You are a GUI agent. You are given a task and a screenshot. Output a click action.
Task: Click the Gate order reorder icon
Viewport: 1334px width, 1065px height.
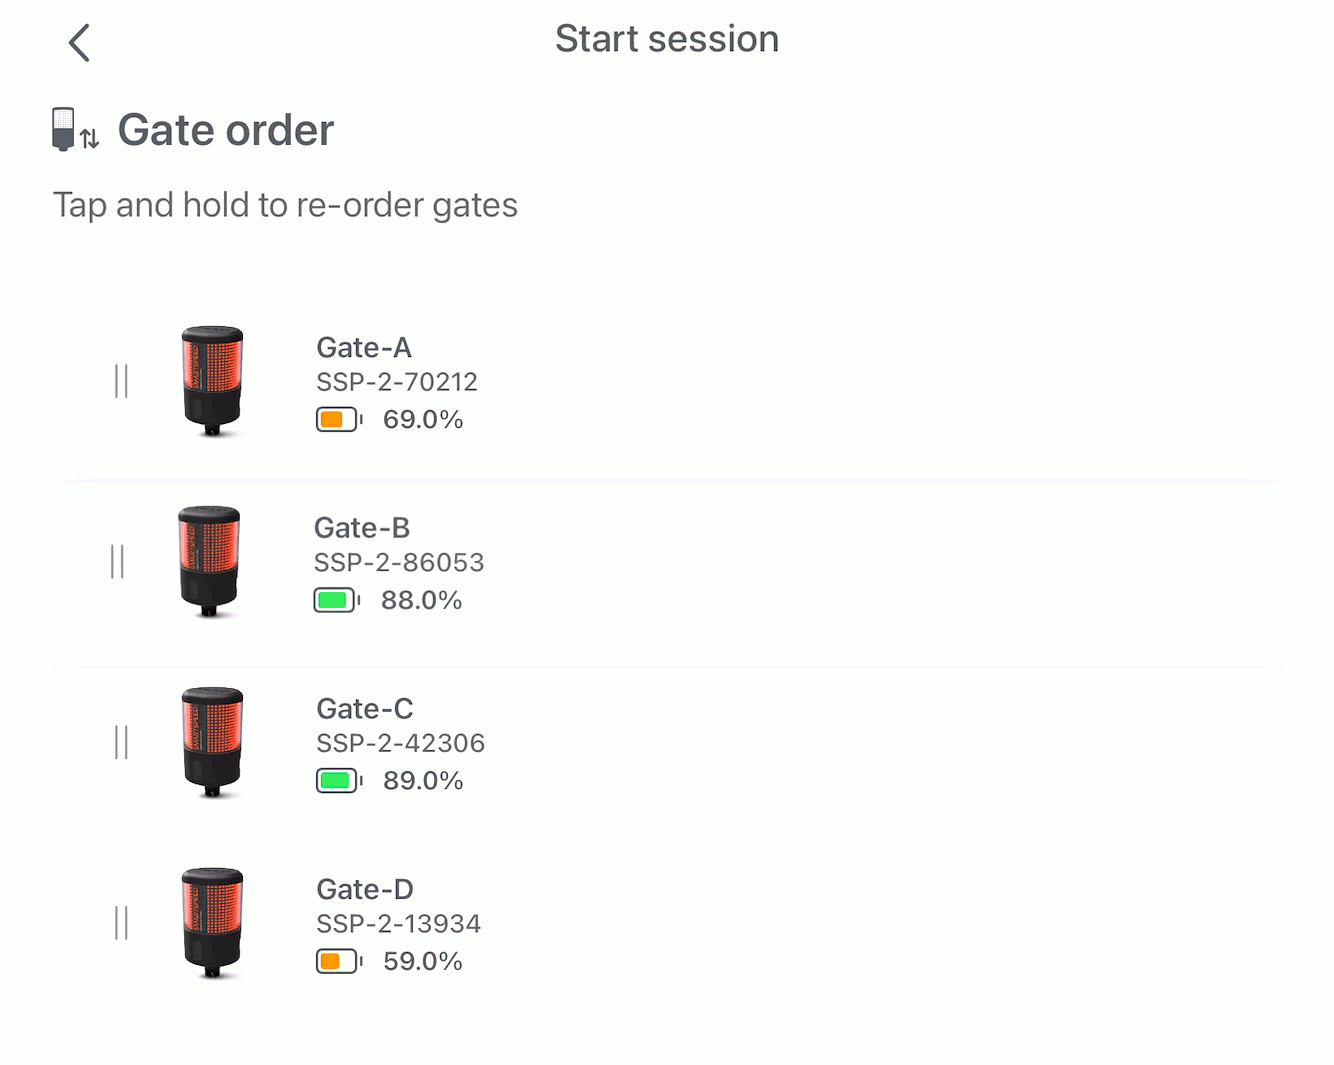coord(75,130)
